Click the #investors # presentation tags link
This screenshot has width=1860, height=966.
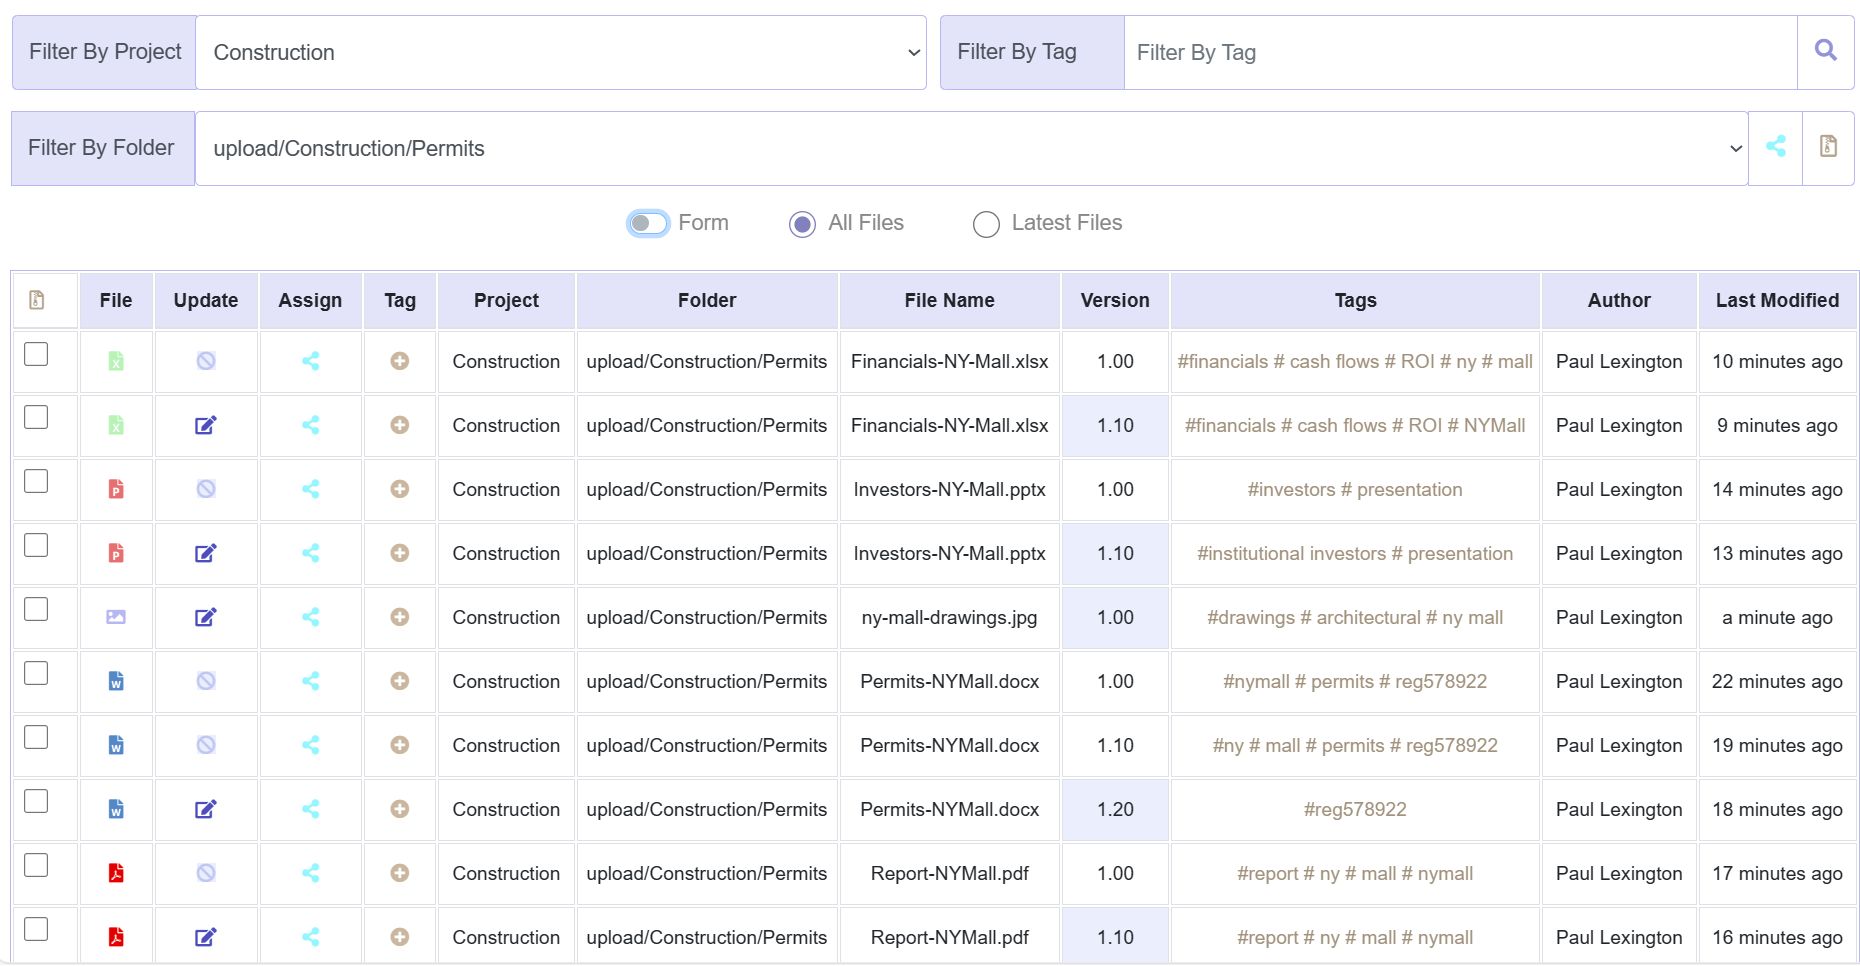1354,489
